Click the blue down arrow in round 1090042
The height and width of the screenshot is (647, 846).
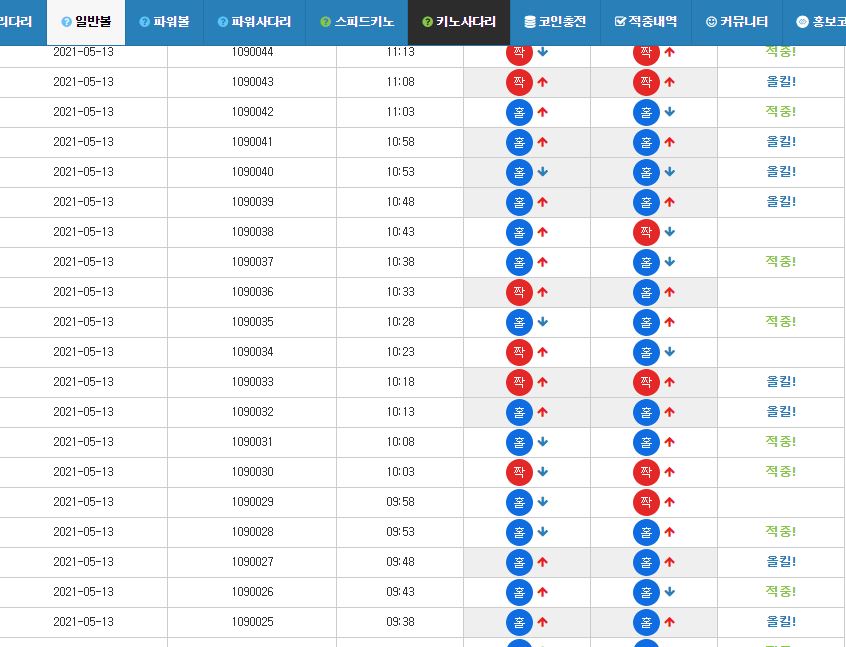[x=670, y=112]
